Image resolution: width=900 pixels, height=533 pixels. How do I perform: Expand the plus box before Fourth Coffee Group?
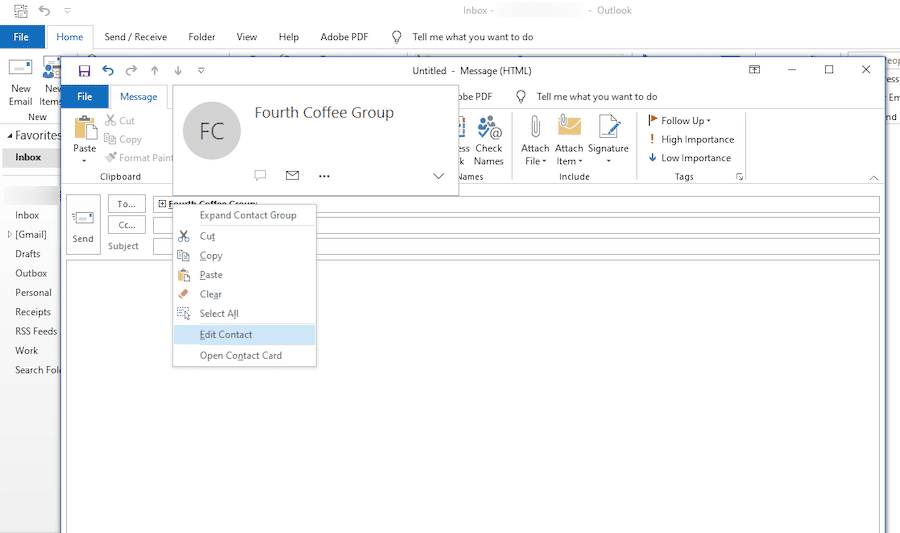click(x=162, y=204)
